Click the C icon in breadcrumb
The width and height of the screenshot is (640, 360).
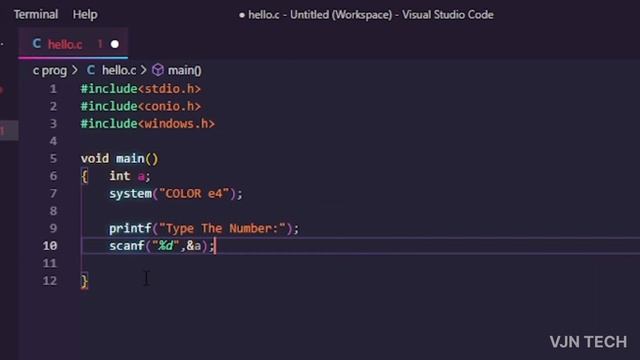91,70
